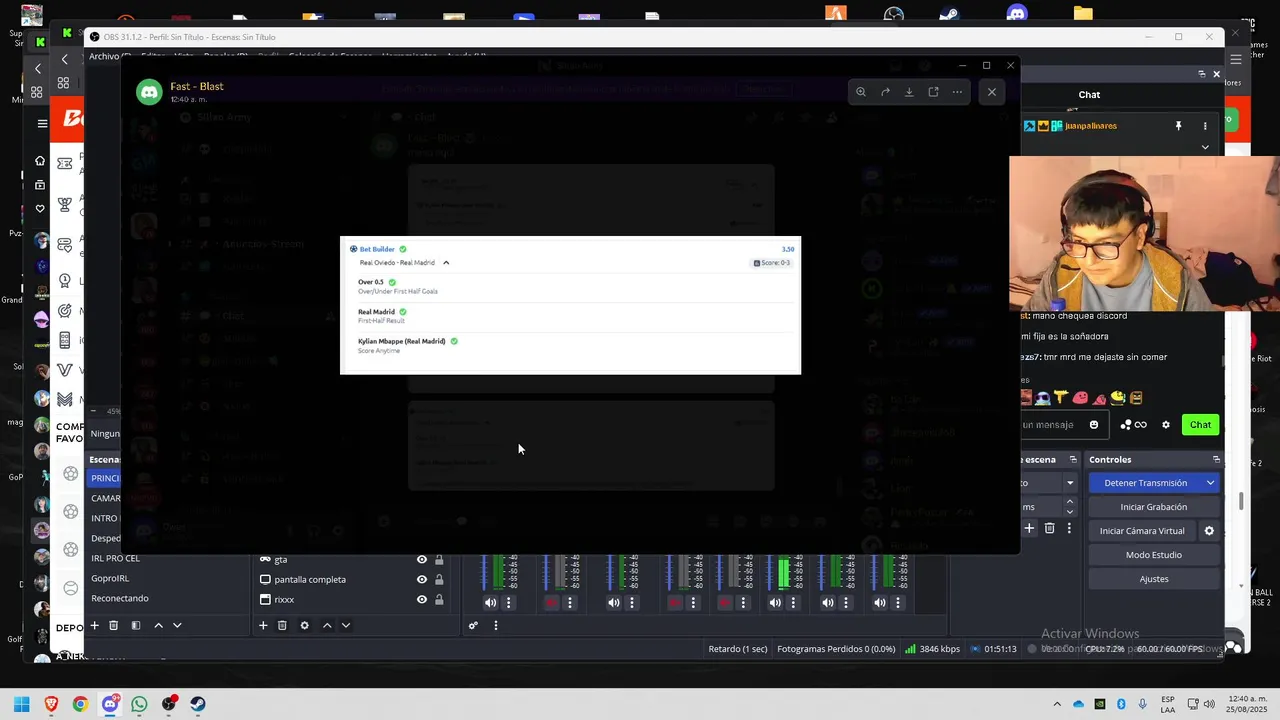This screenshot has height=720, width=1280.
Task: Move source up with arrow
Action: [x=327, y=626]
